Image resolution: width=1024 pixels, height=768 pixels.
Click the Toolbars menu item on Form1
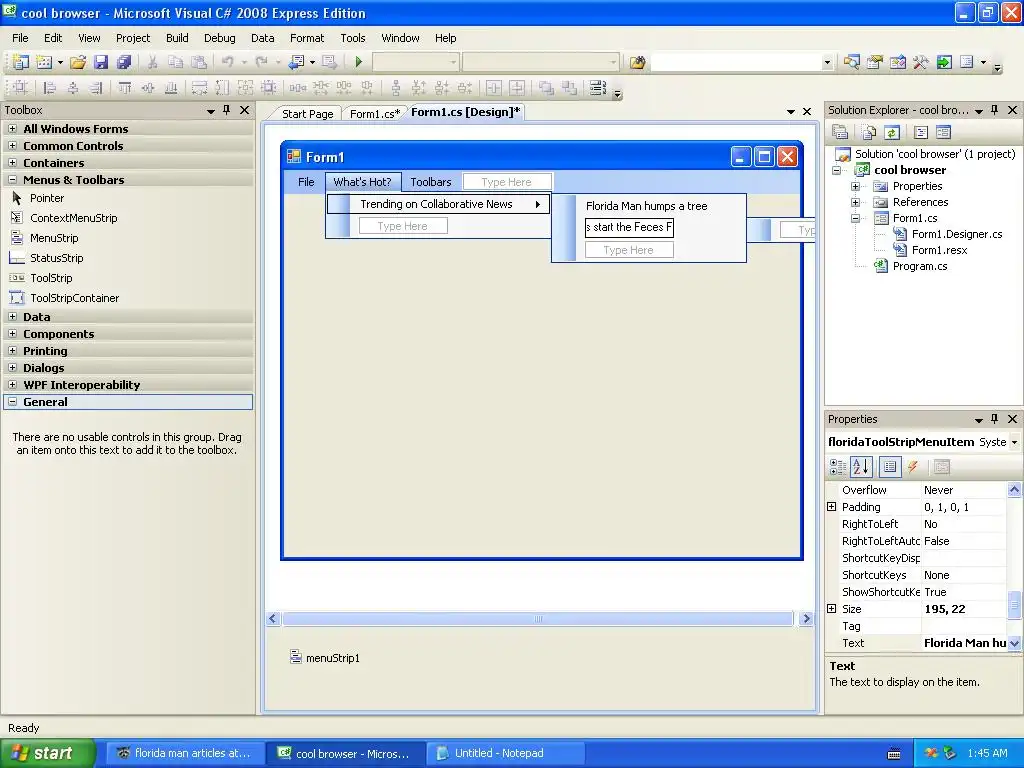point(431,182)
